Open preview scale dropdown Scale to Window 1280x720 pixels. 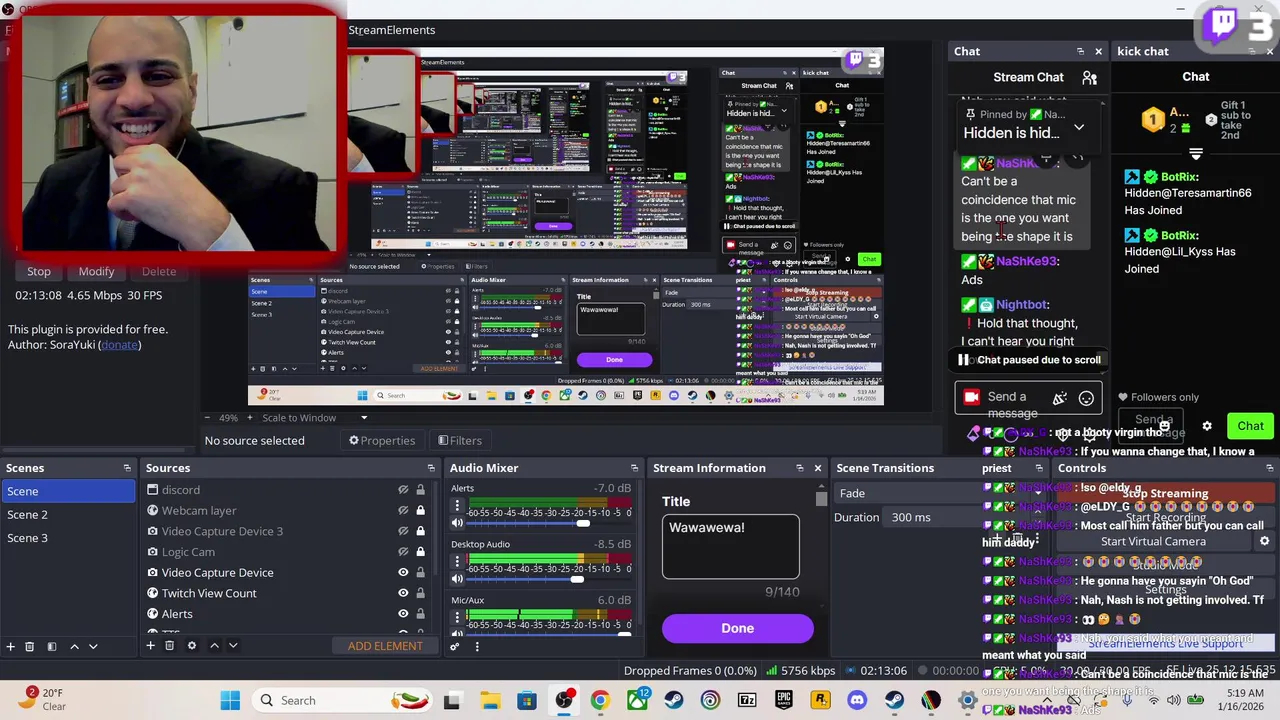(315, 418)
